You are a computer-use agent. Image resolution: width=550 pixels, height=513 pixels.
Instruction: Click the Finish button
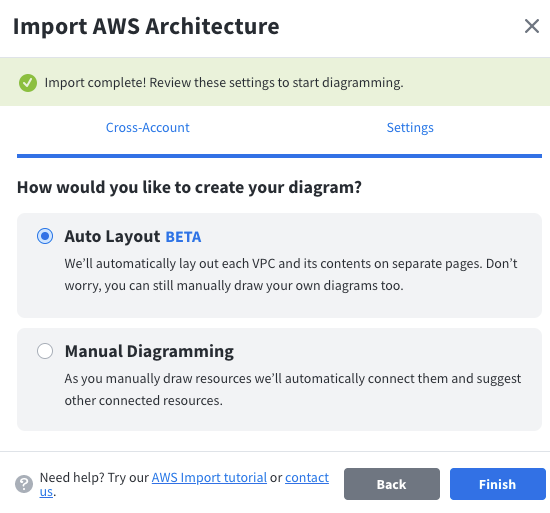click(498, 484)
